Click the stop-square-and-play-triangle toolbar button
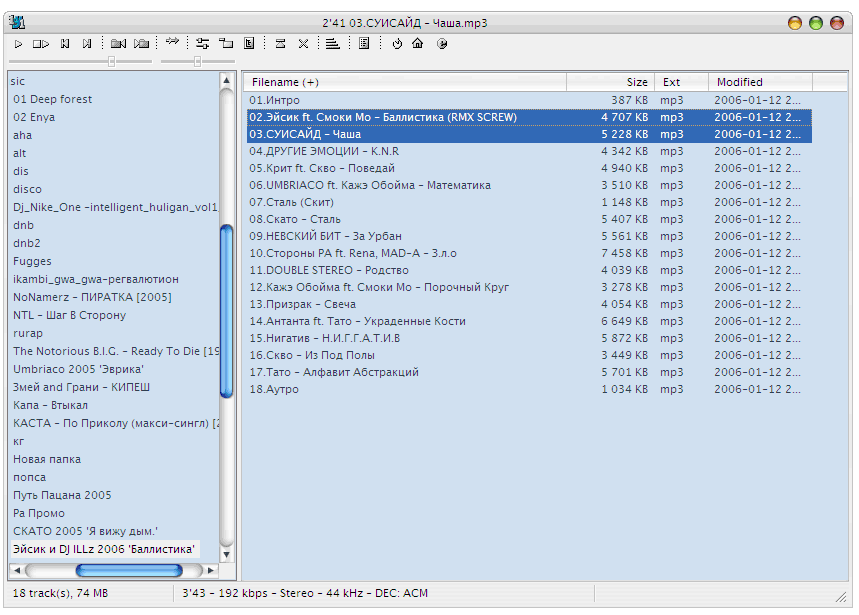859x615 pixels. [41, 44]
